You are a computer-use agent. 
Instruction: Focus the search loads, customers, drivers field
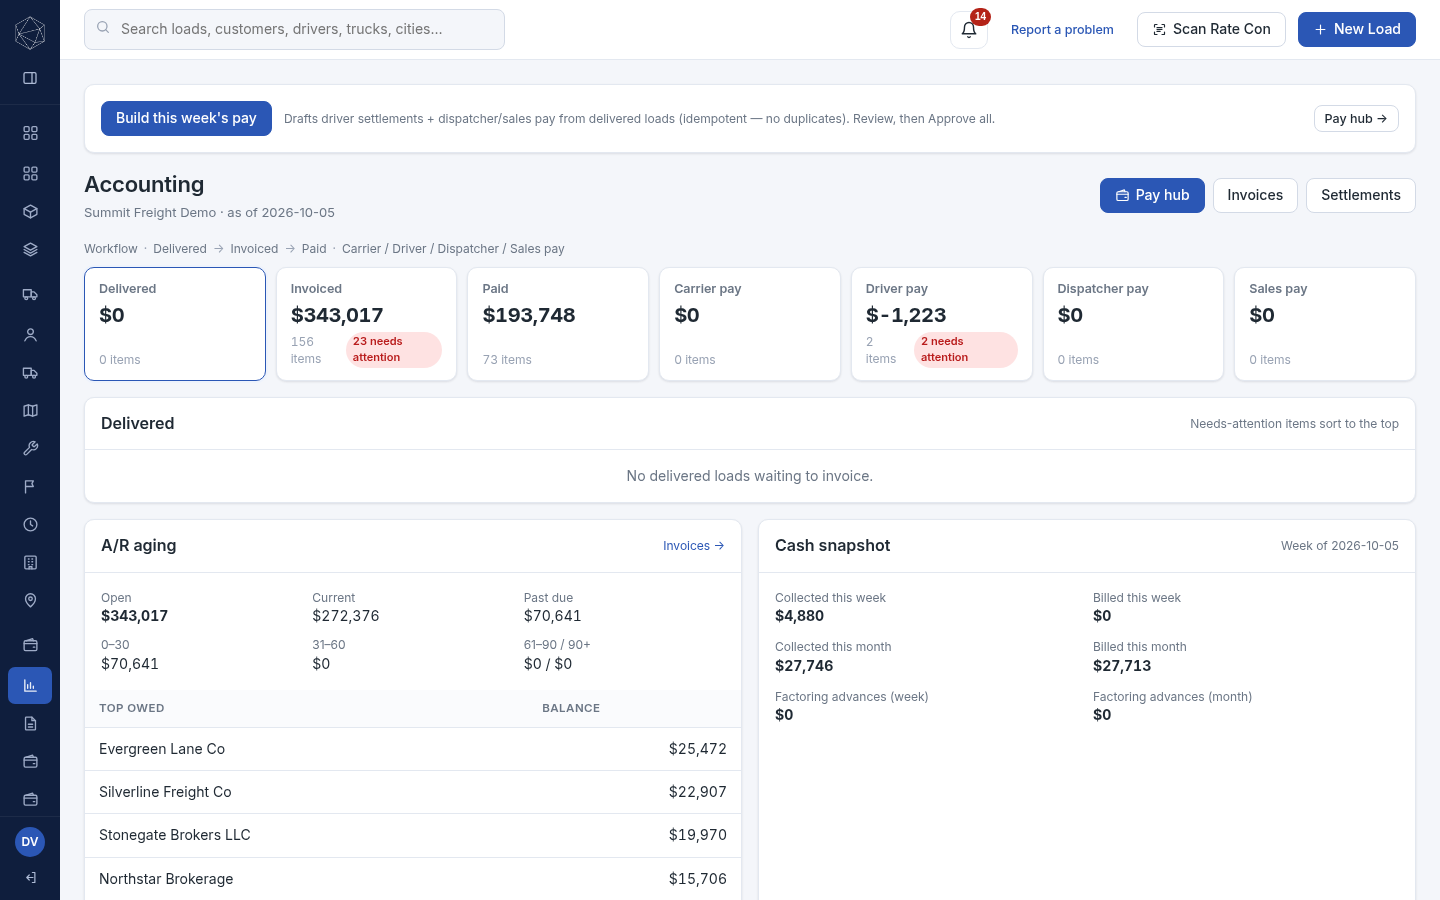tap(294, 29)
